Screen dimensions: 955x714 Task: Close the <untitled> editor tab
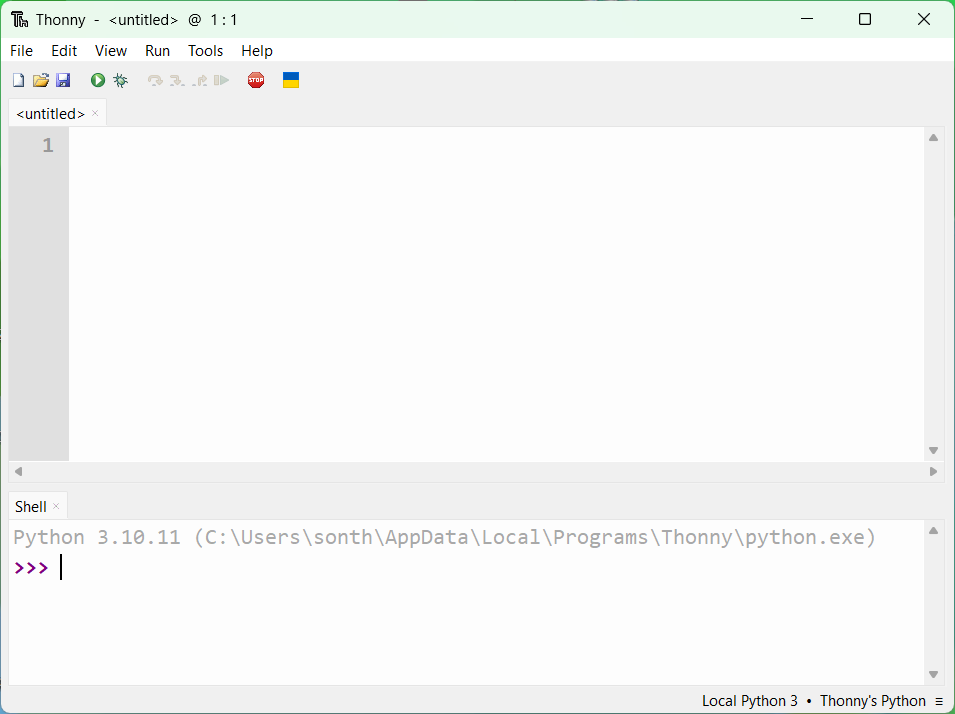[x=95, y=113]
